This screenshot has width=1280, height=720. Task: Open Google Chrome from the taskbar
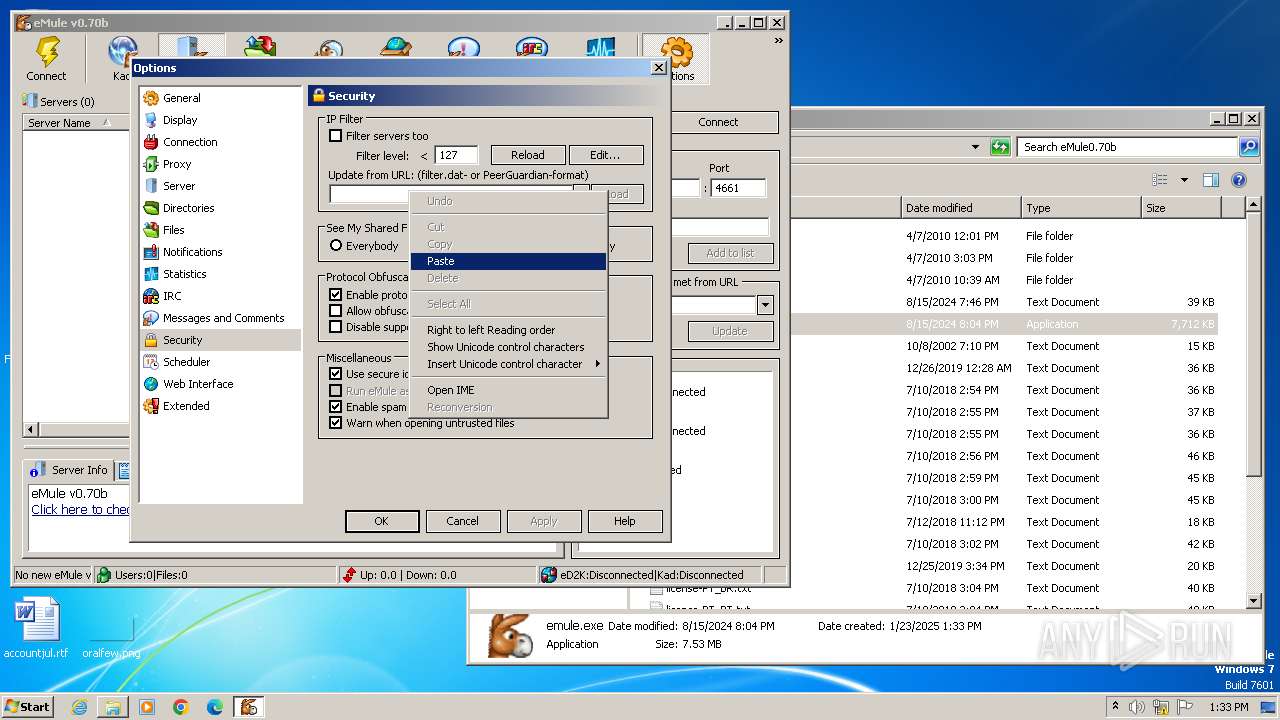tap(181, 707)
